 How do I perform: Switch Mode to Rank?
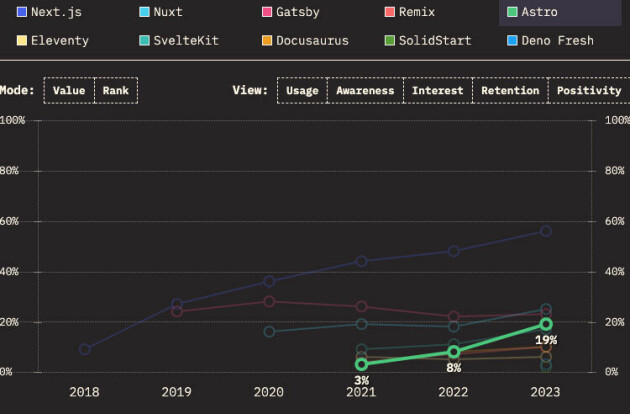pyautogui.click(x=116, y=90)
